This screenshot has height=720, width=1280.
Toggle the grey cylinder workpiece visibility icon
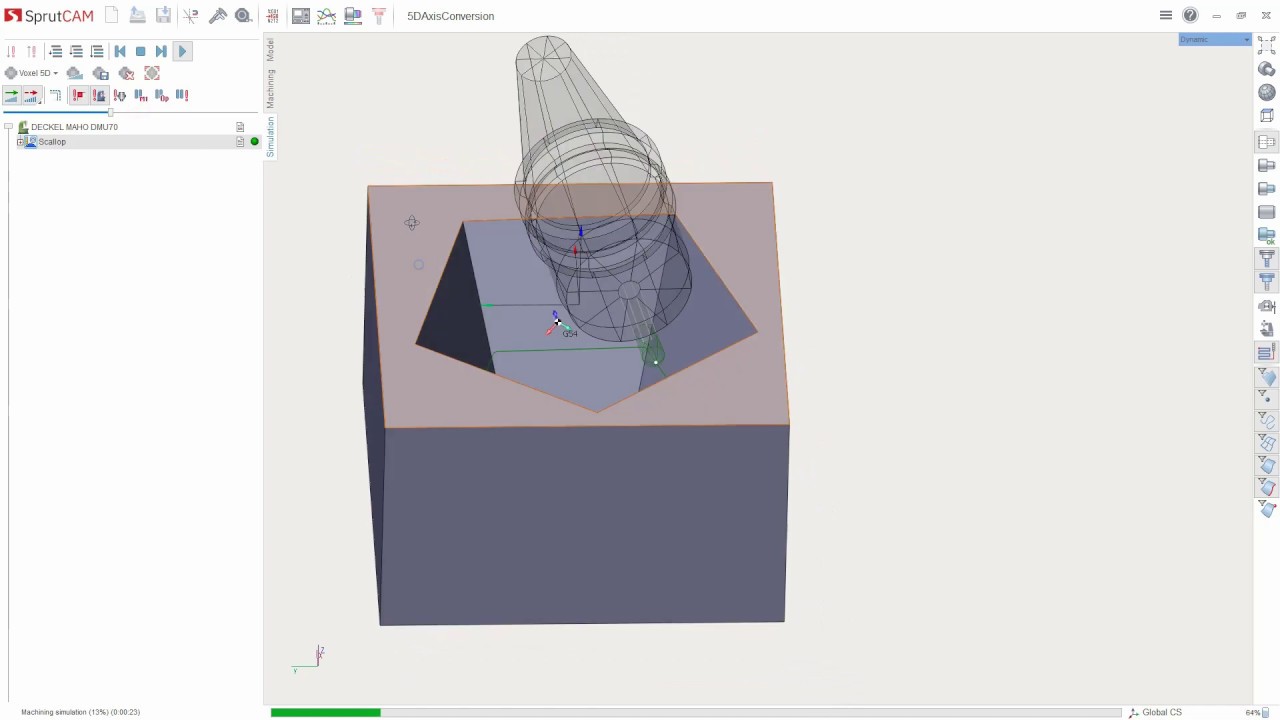pos(1267,212)
